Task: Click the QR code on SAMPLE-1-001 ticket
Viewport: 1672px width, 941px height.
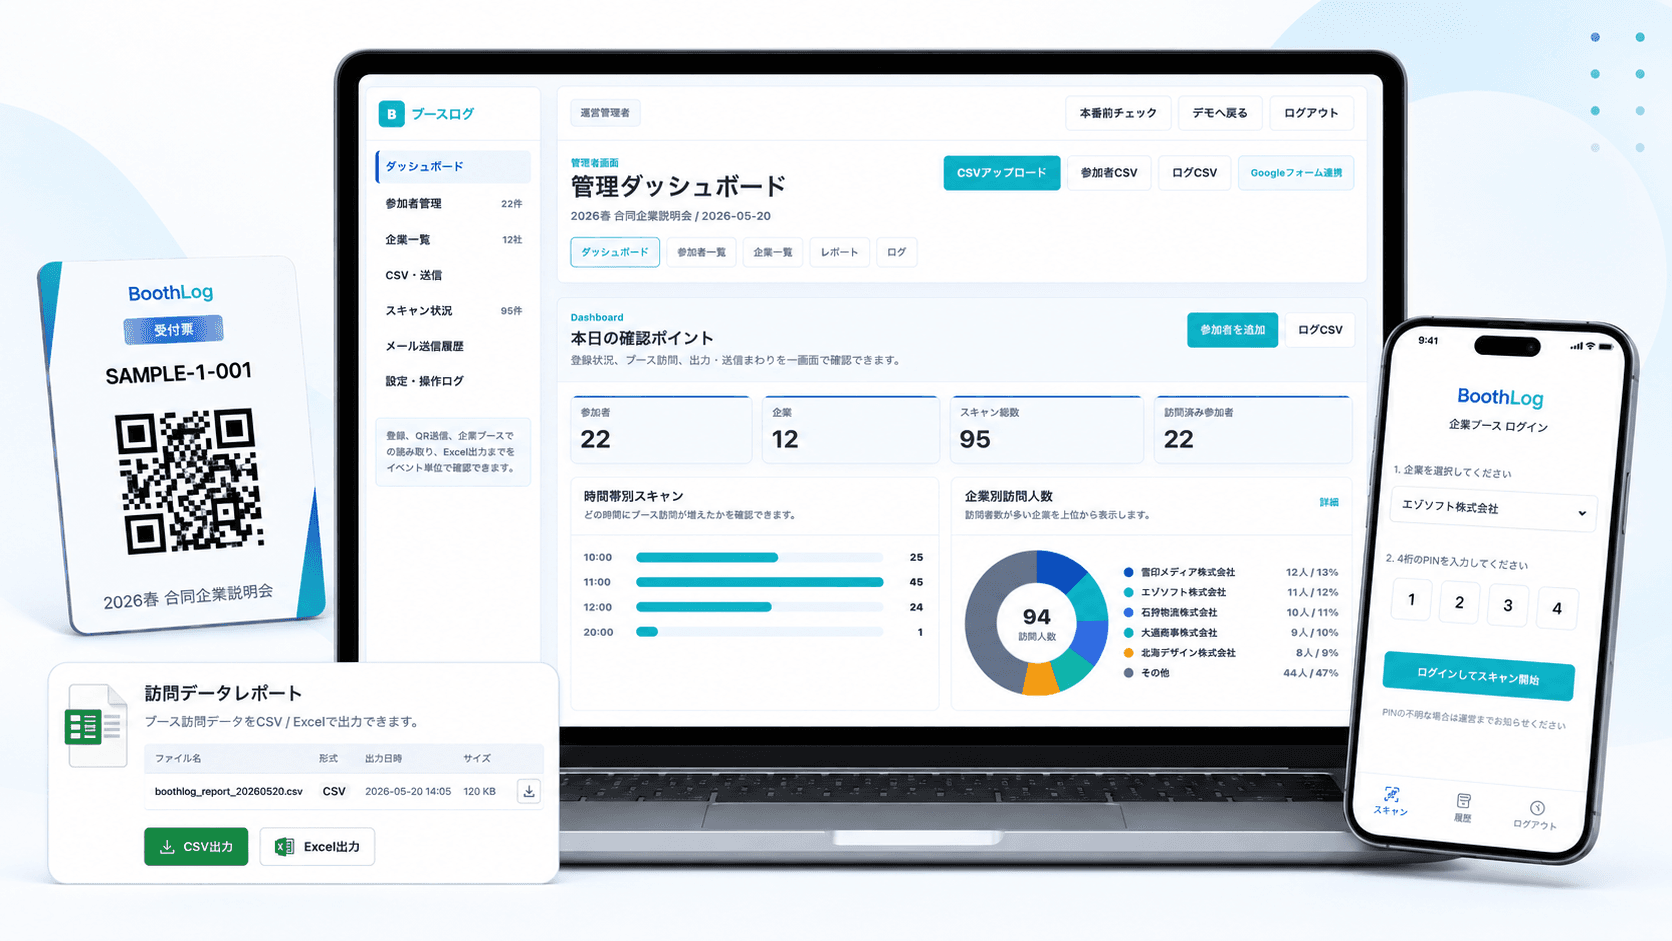Action: pos(189,481)
